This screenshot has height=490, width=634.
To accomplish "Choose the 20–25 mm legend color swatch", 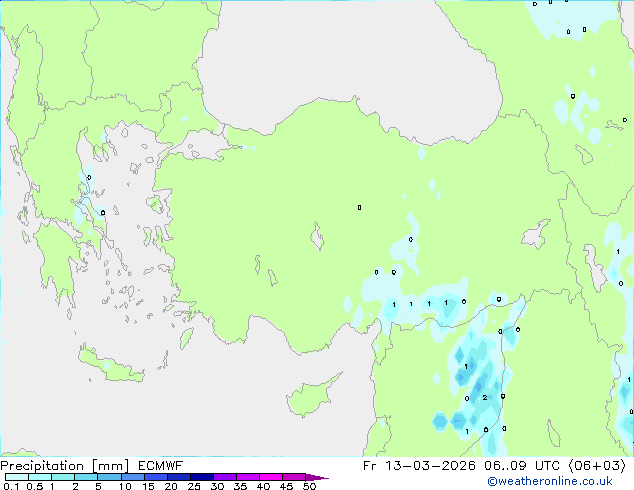I will [179, 477].
